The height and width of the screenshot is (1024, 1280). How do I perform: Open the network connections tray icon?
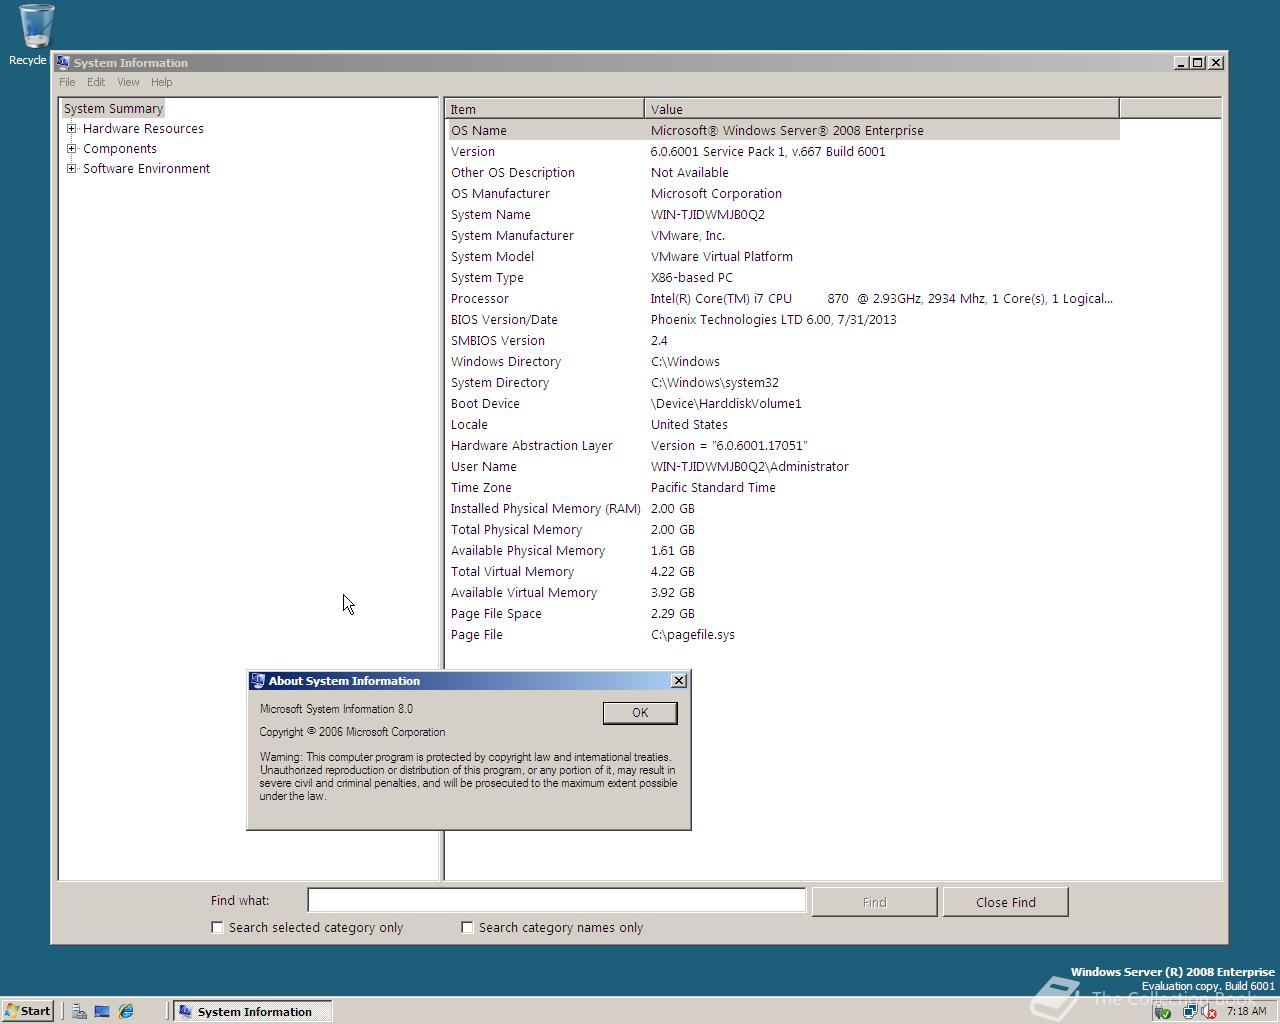click(x=1189, y=1011)
